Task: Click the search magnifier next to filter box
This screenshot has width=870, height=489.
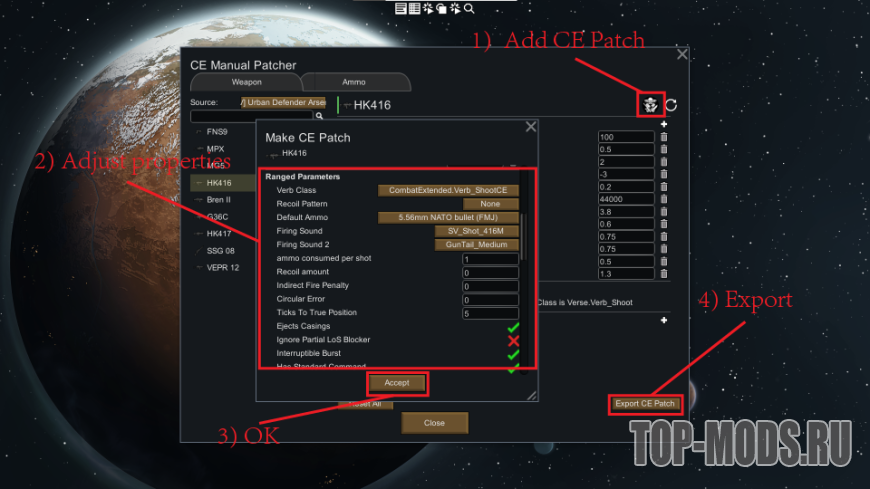Action: (x=319, y=116)
